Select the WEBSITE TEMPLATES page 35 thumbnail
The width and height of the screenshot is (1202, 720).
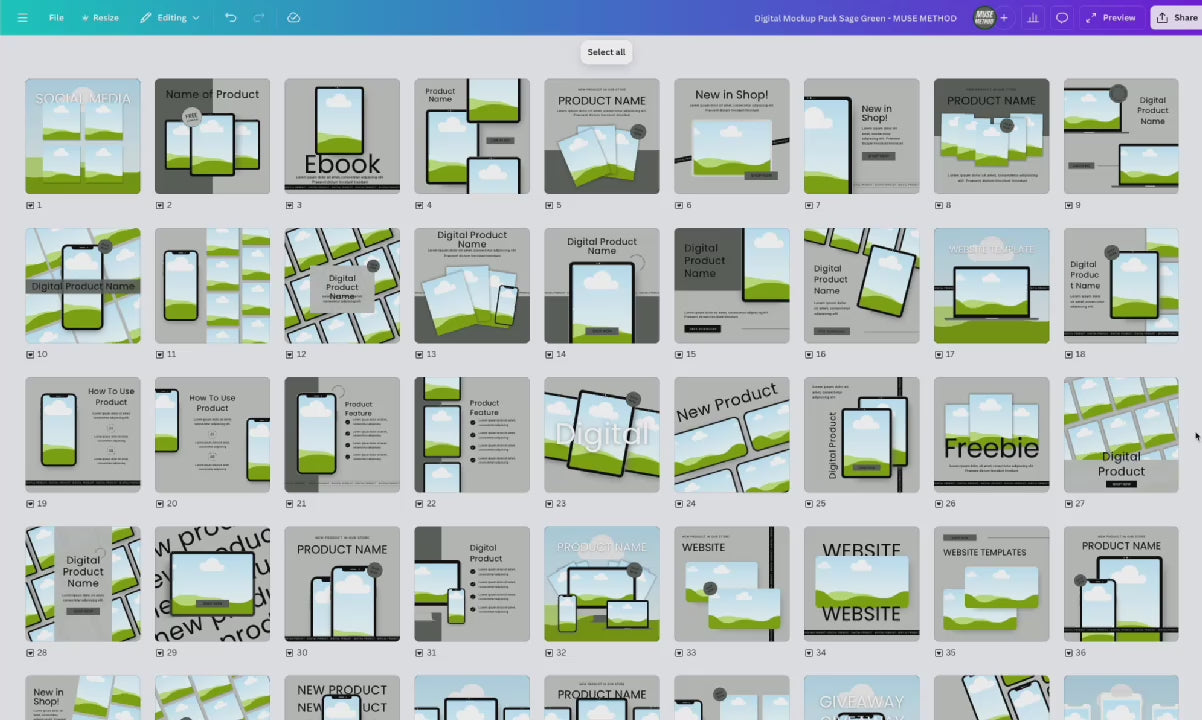tap(992, 584)
